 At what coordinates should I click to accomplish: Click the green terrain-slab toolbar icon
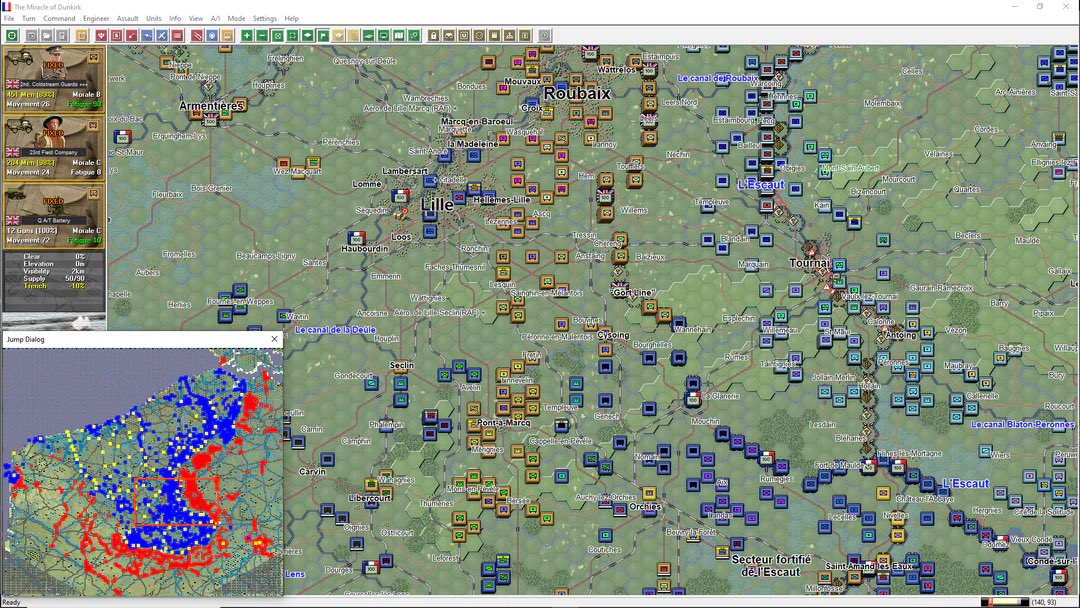coord(368,35)
